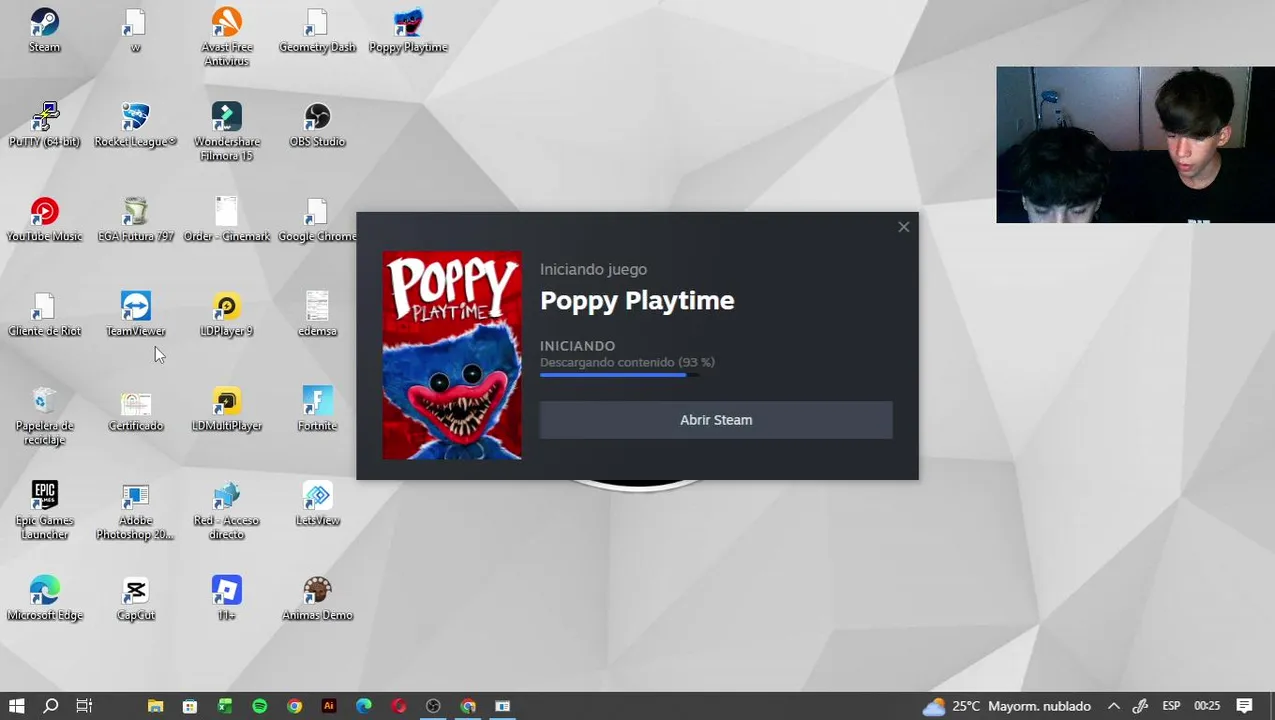Select the Red - Acceso directo shortcut
The height and width of the screenshot is (720, 1275).
pos(226,511)
